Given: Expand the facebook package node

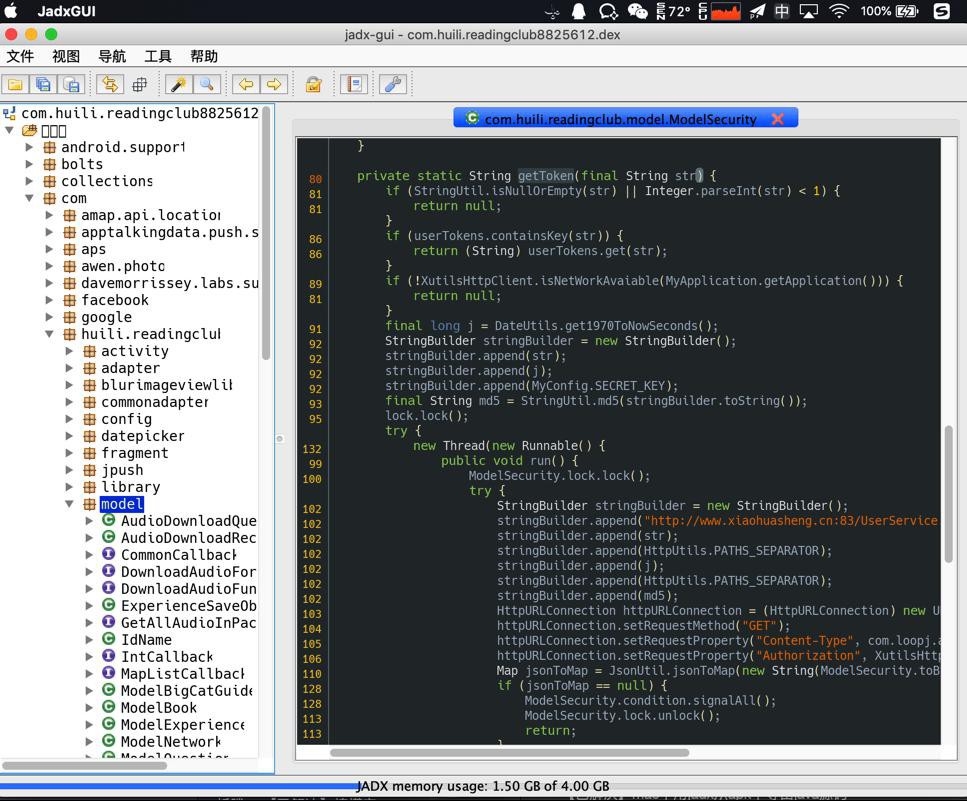Looking at the screenshot, I should tap(50, 300).
